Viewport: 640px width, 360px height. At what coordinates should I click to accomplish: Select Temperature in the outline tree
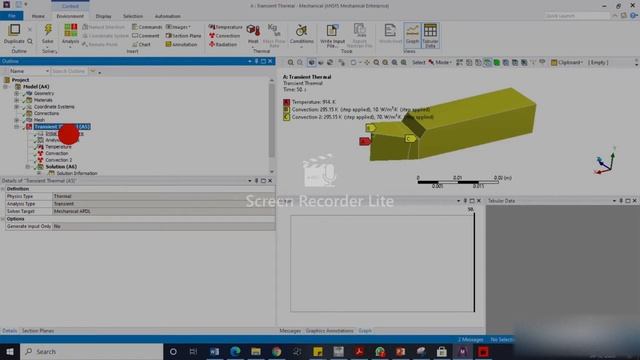(x=58, y=147)
